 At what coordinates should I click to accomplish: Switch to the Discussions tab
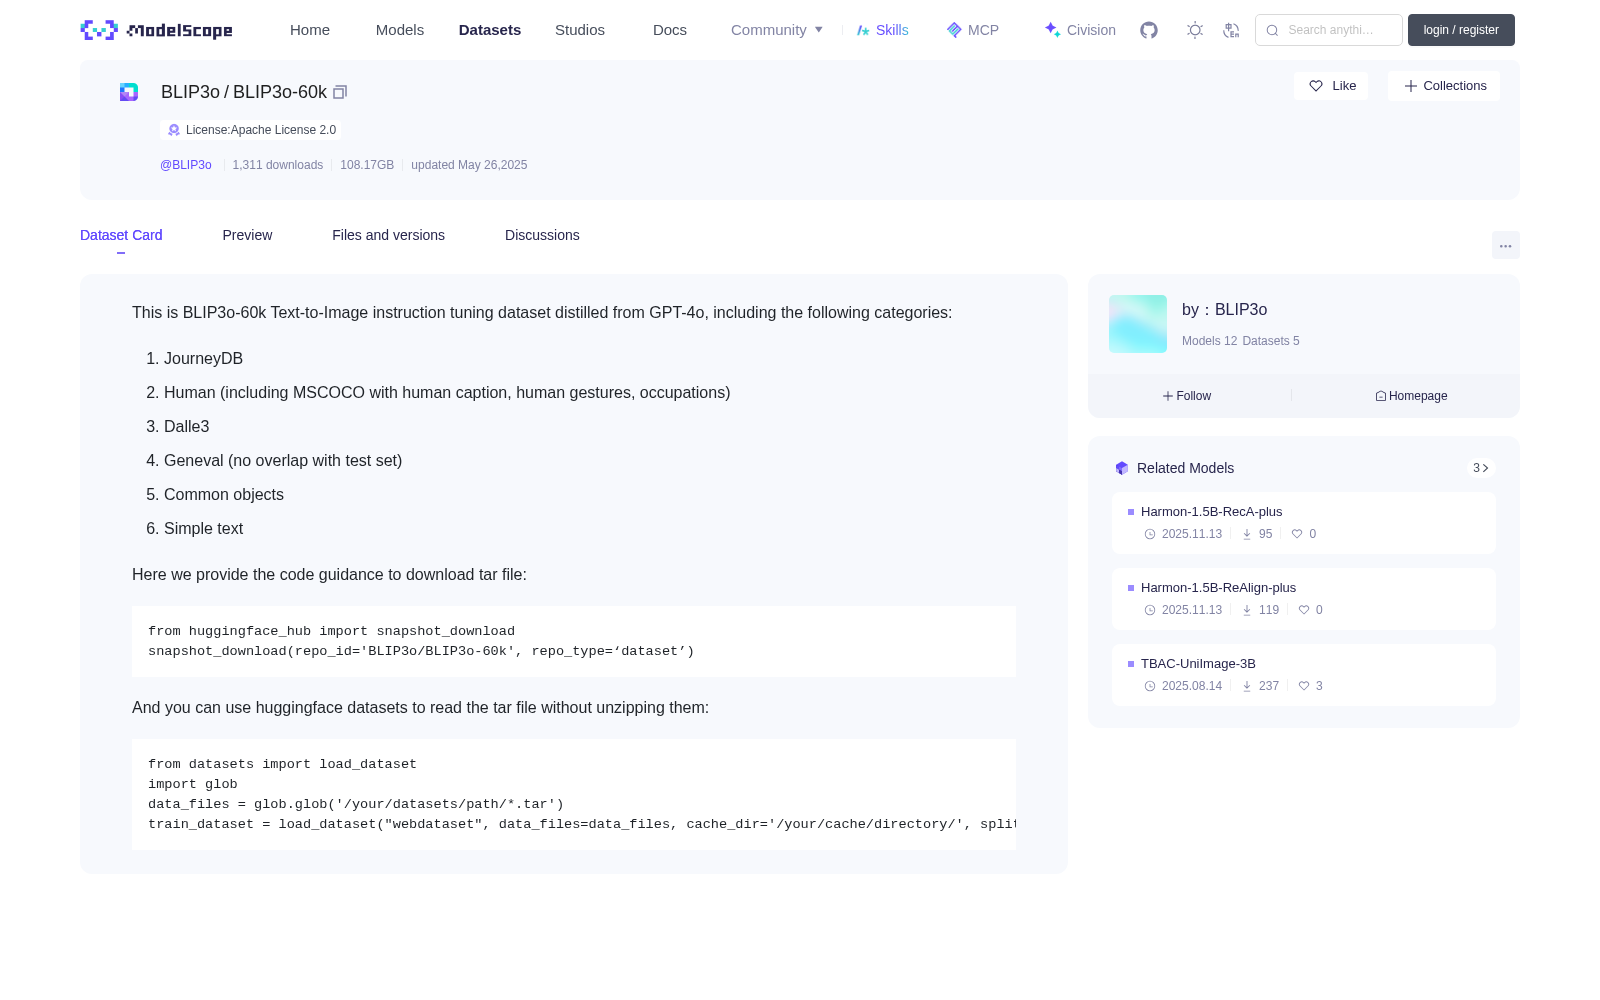[542, 235]
